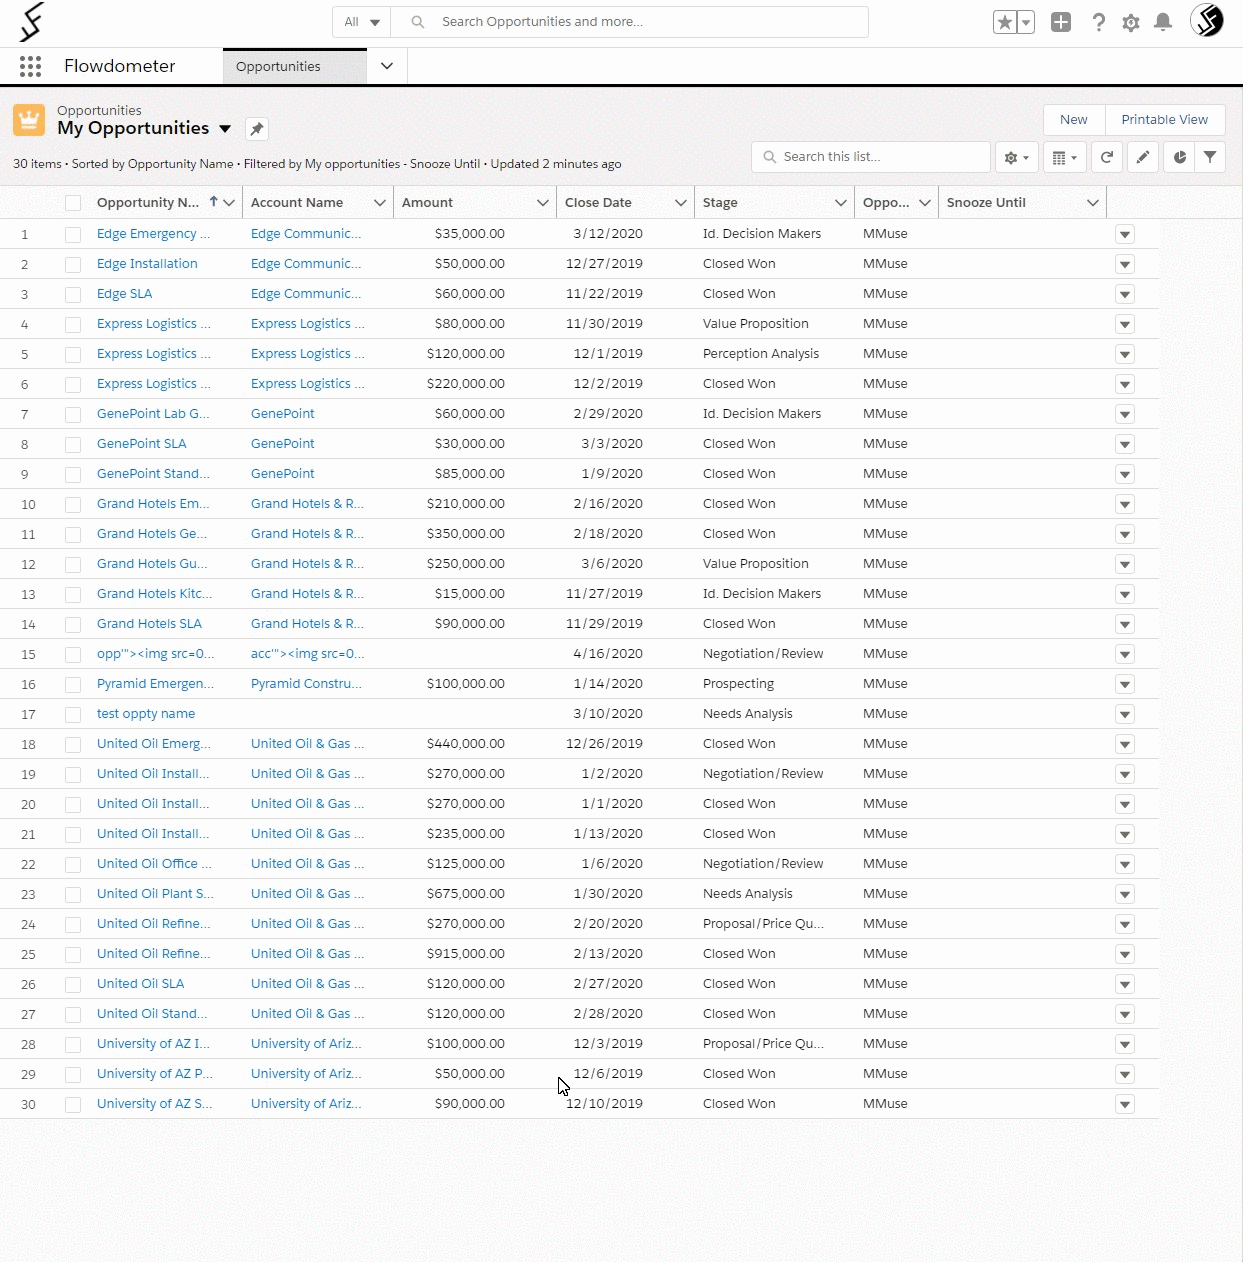Toggle the select-all rows checkbox
This screenshot has height=1262, width=1243.
coord(73,203)
